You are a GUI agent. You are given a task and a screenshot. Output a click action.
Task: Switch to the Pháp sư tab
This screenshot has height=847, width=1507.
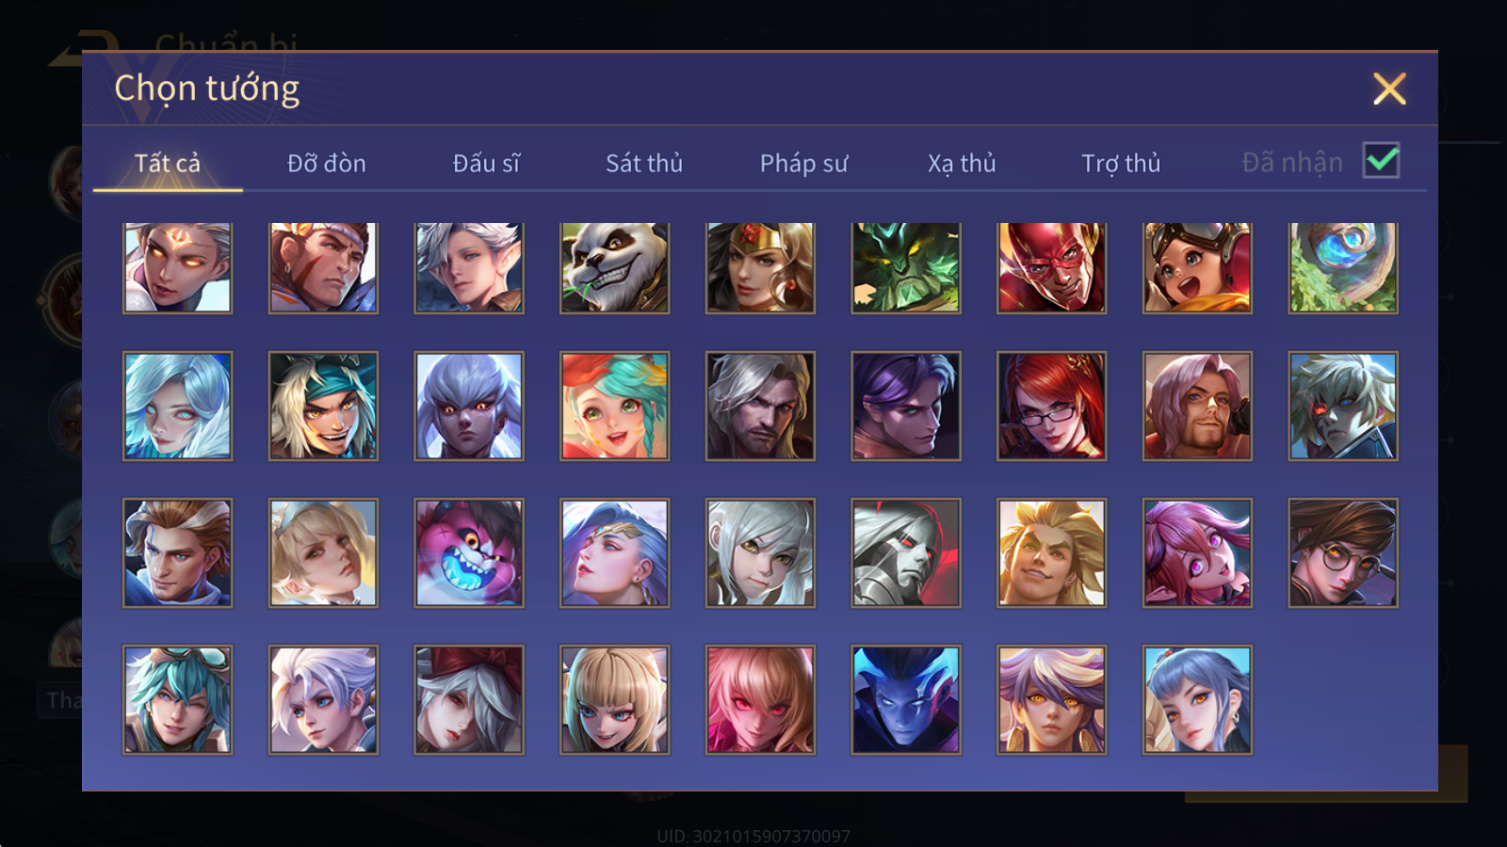pyautogui.click(x=804, y=163)
